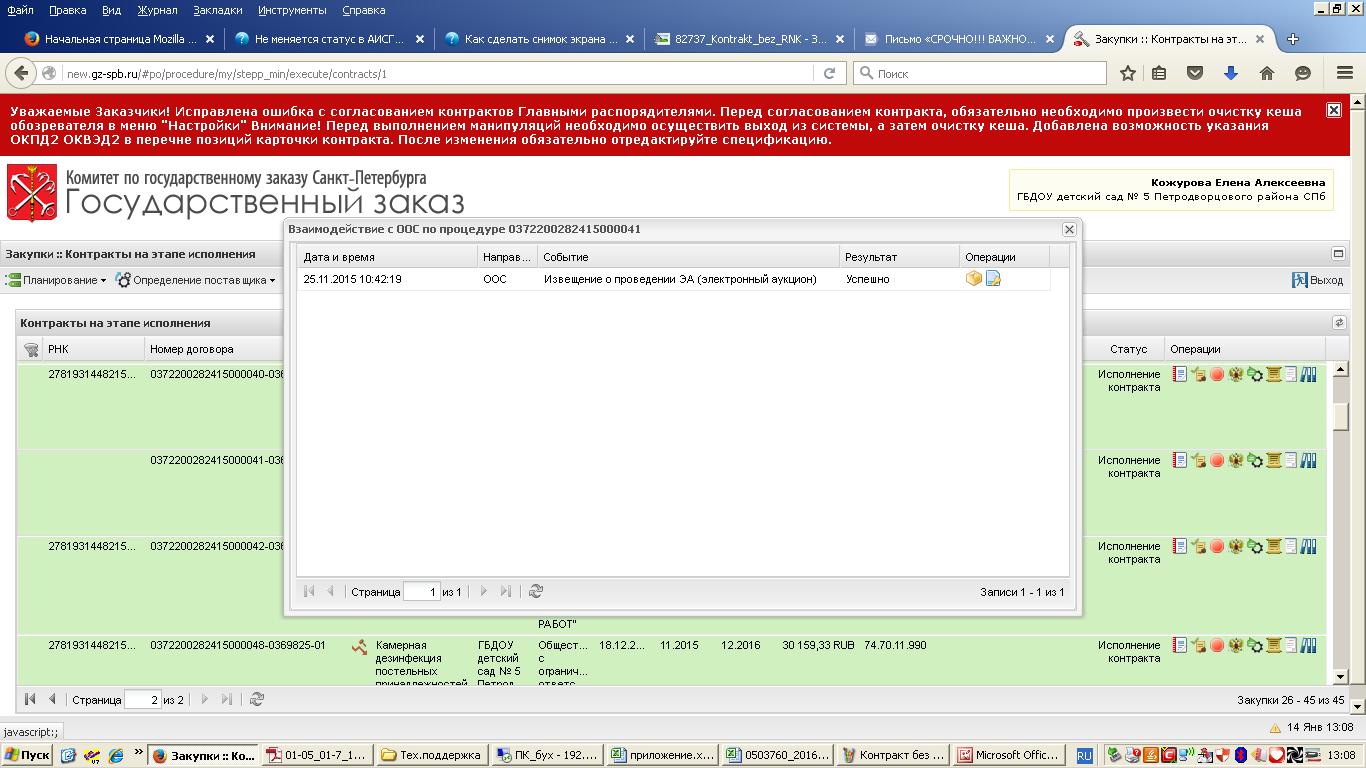The width and height of the screenshot is (1366, 768).
Task: Click the table filter icon near РНК
Action: click(x=31, y=349)
